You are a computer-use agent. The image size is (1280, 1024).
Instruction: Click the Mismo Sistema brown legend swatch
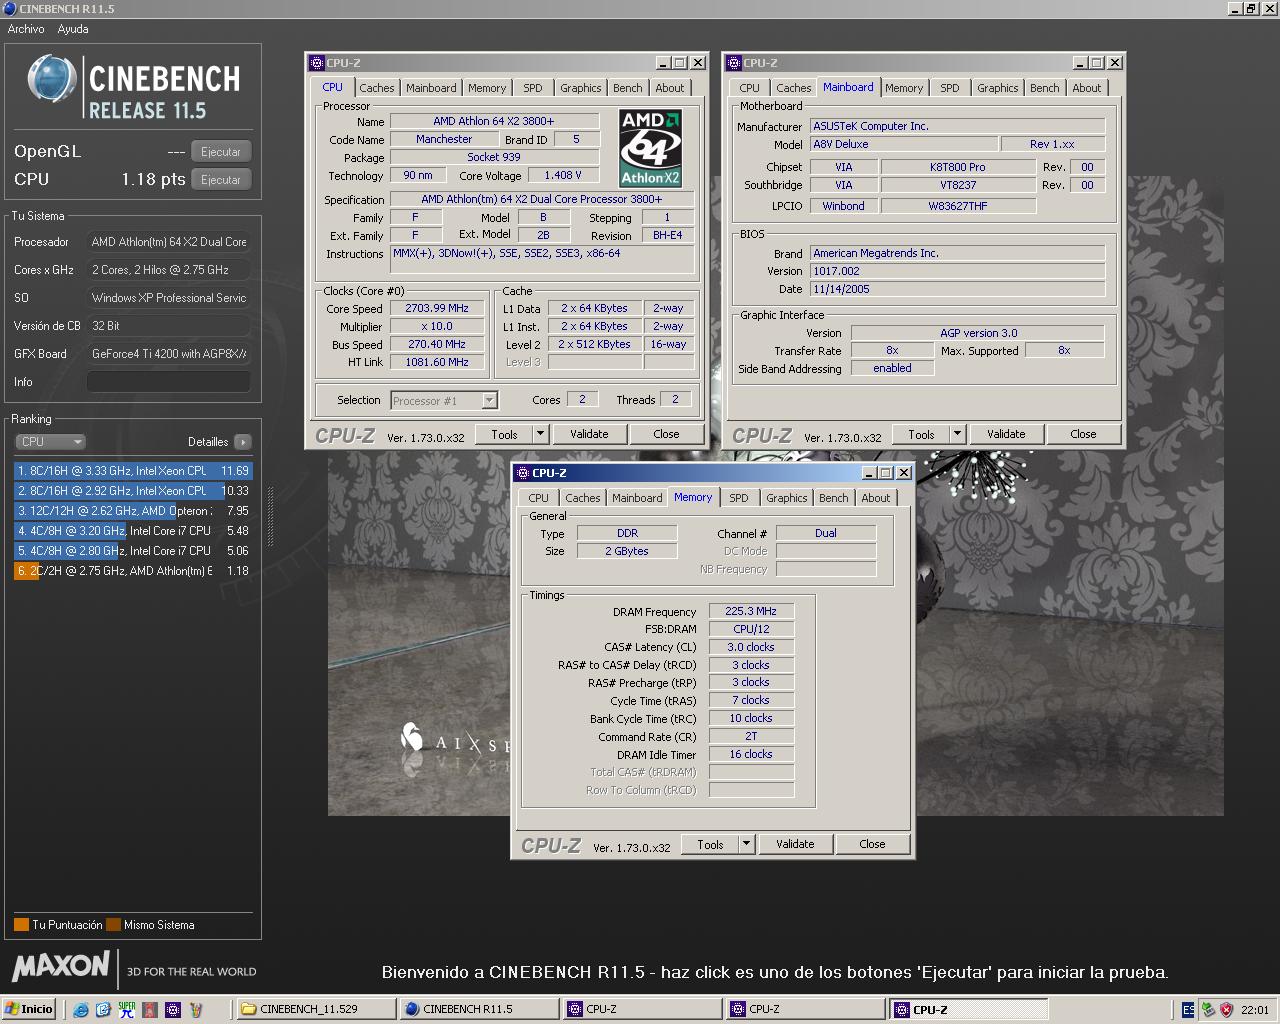(x=114, y=925)
